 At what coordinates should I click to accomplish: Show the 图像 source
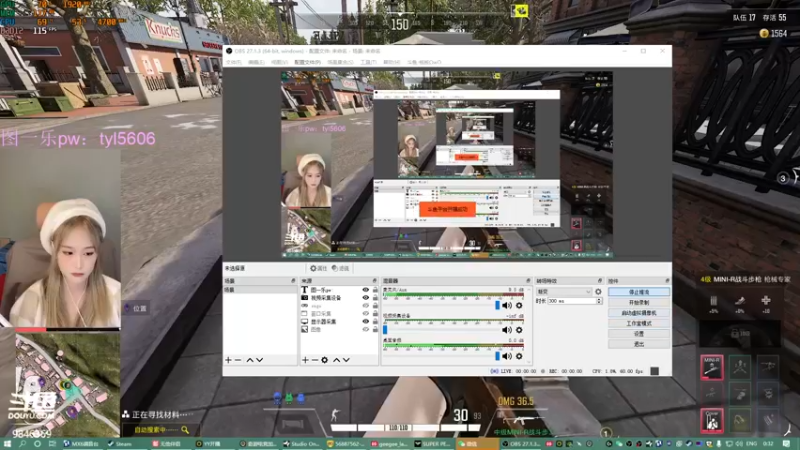point(365,330)
